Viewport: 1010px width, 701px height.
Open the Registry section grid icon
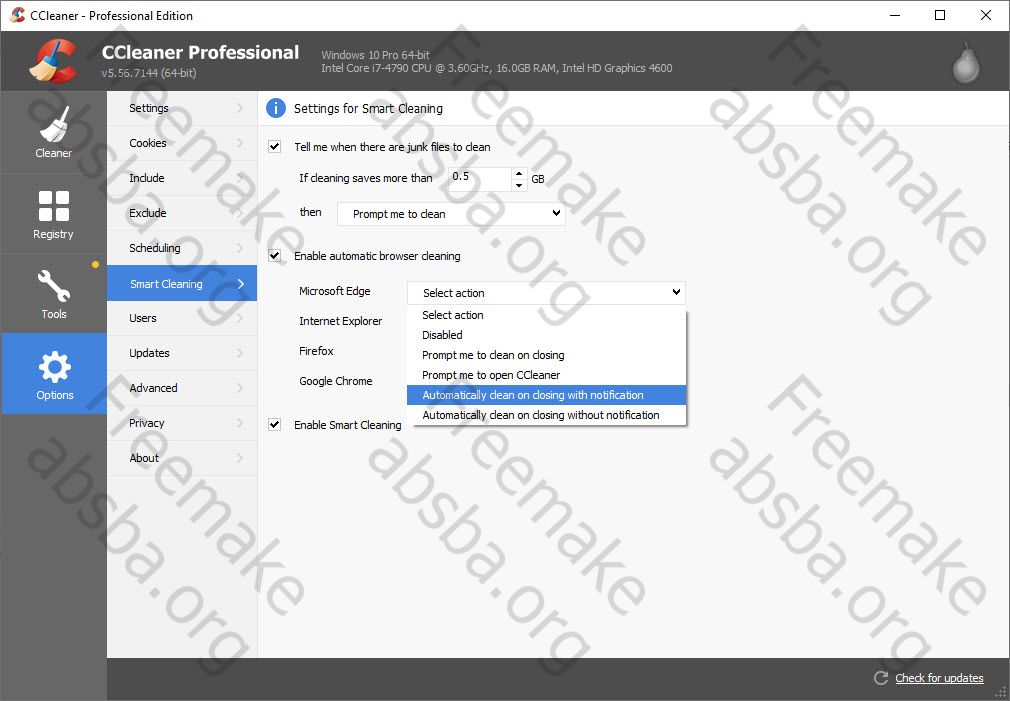click(x=53, y=206)
